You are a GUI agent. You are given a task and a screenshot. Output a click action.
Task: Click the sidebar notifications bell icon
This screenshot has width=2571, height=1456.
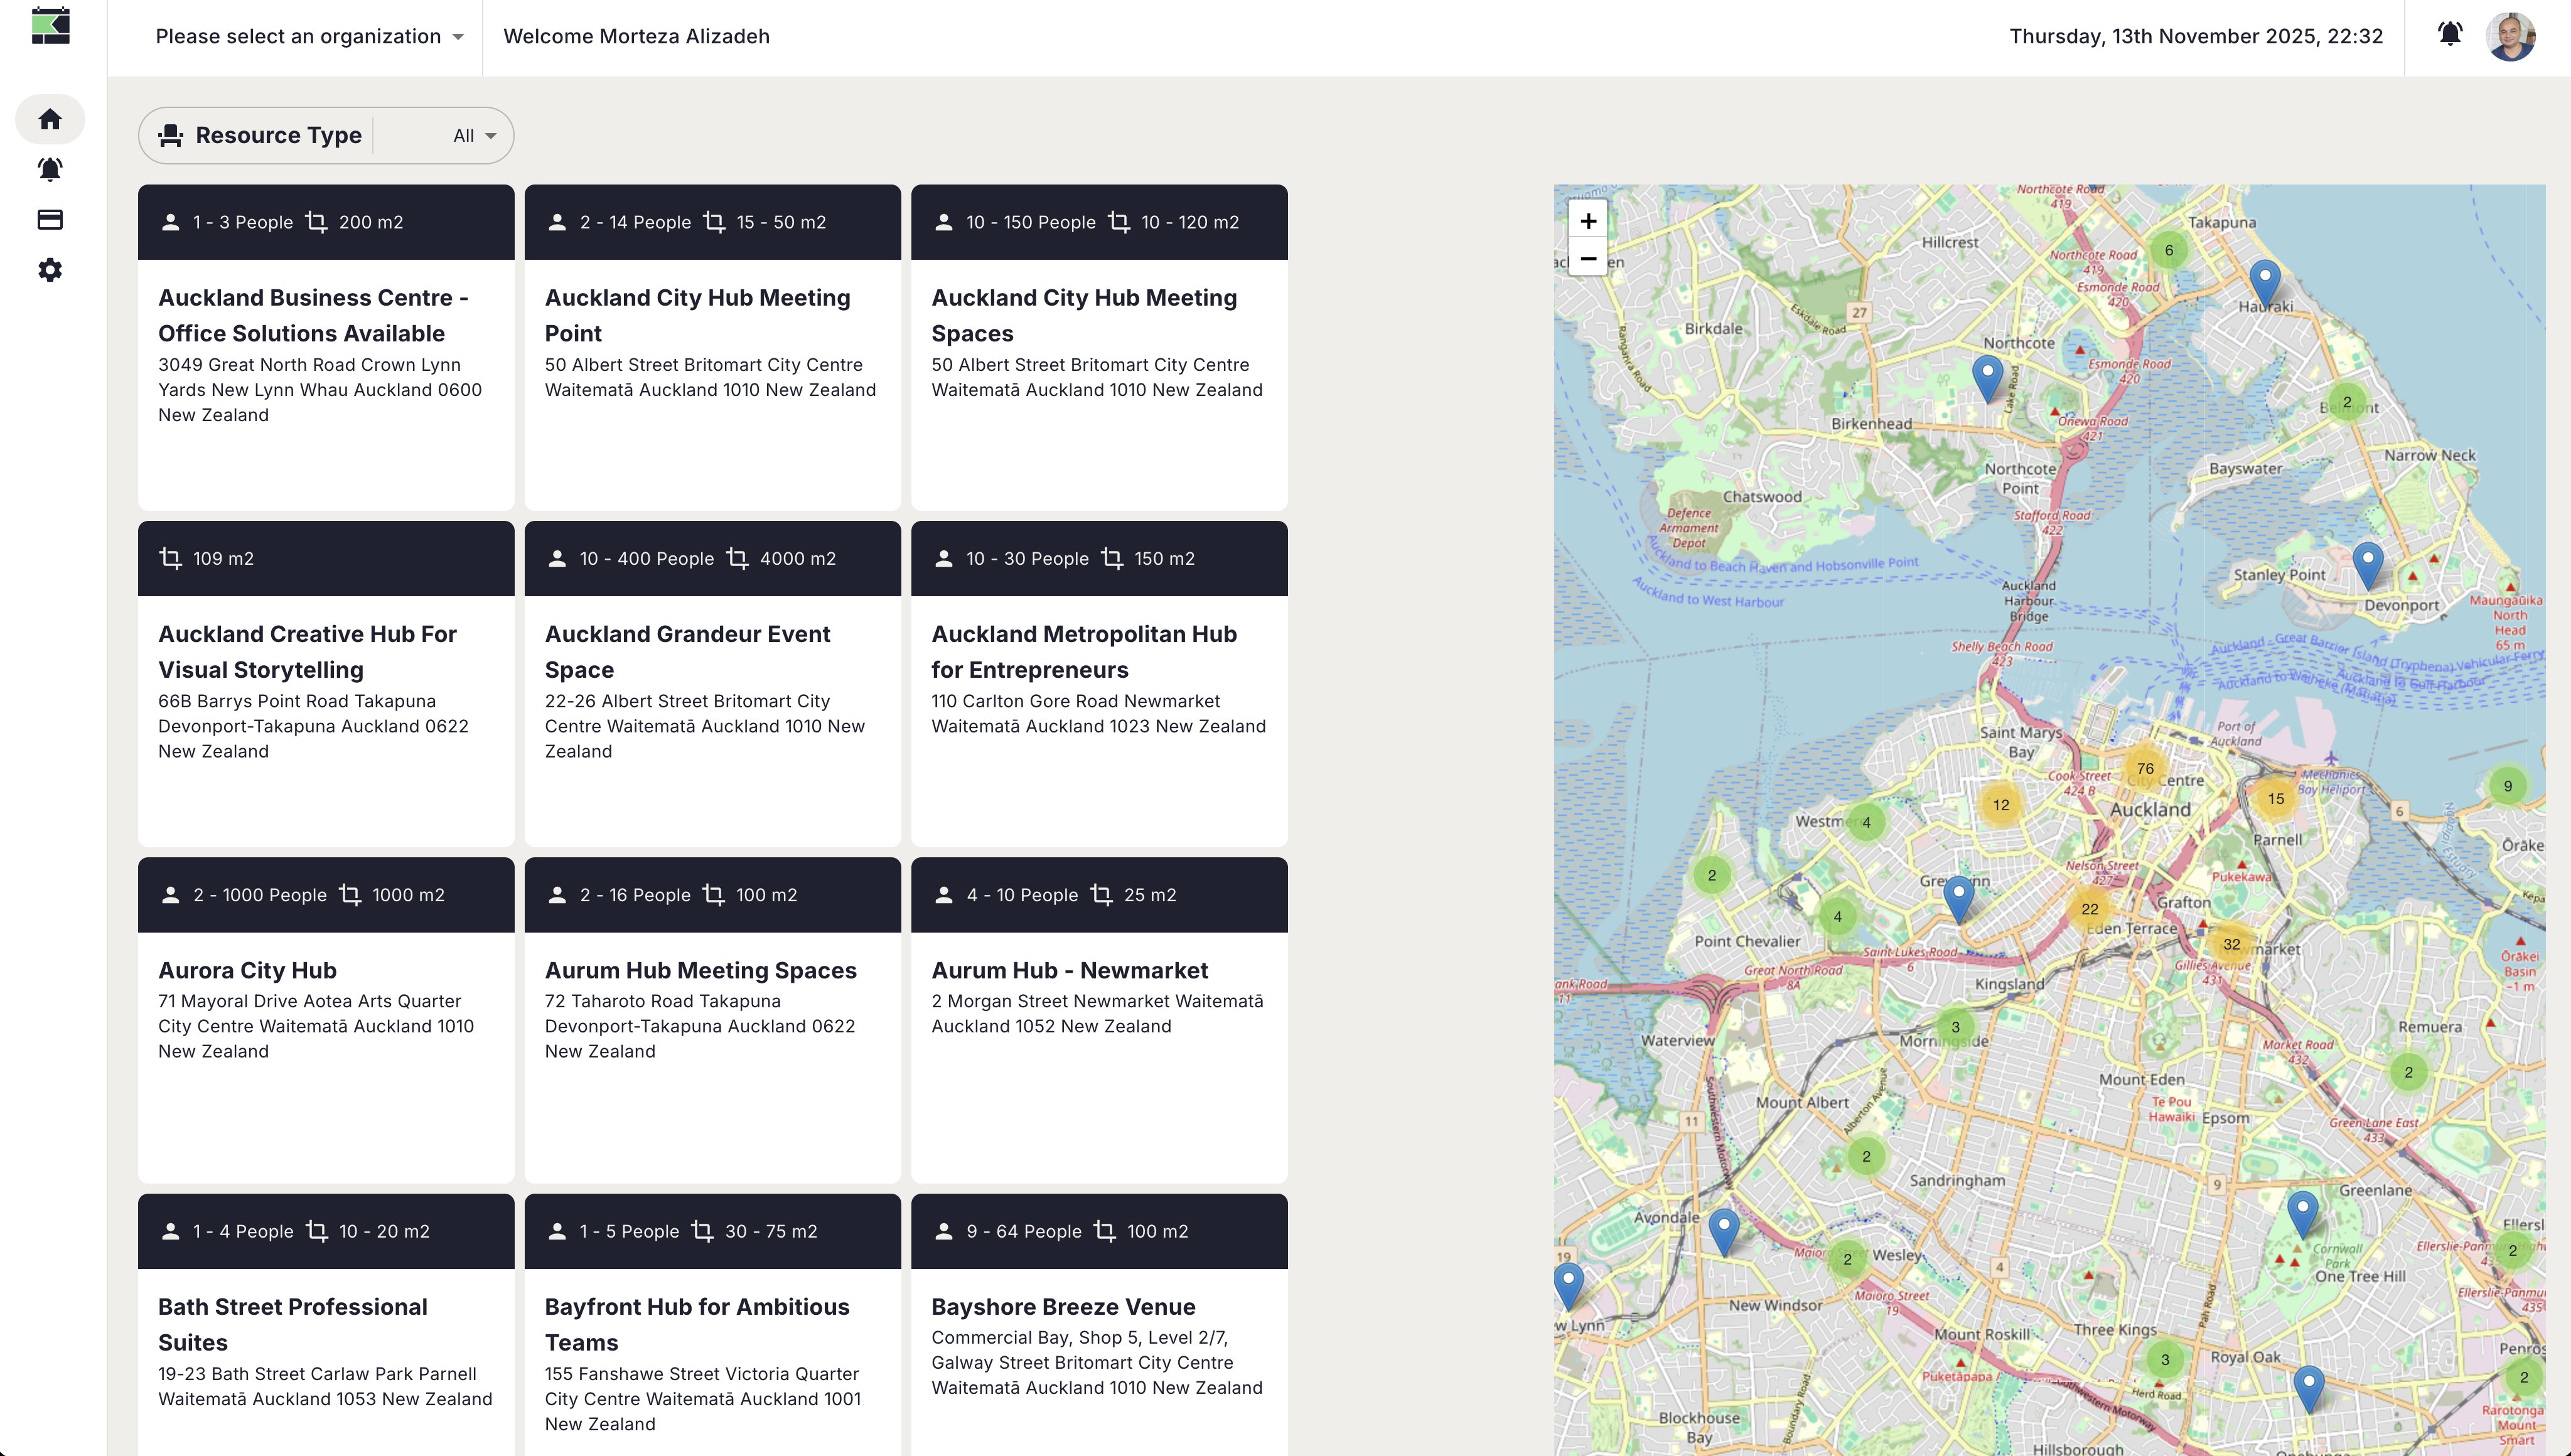(x=50, y=169)
